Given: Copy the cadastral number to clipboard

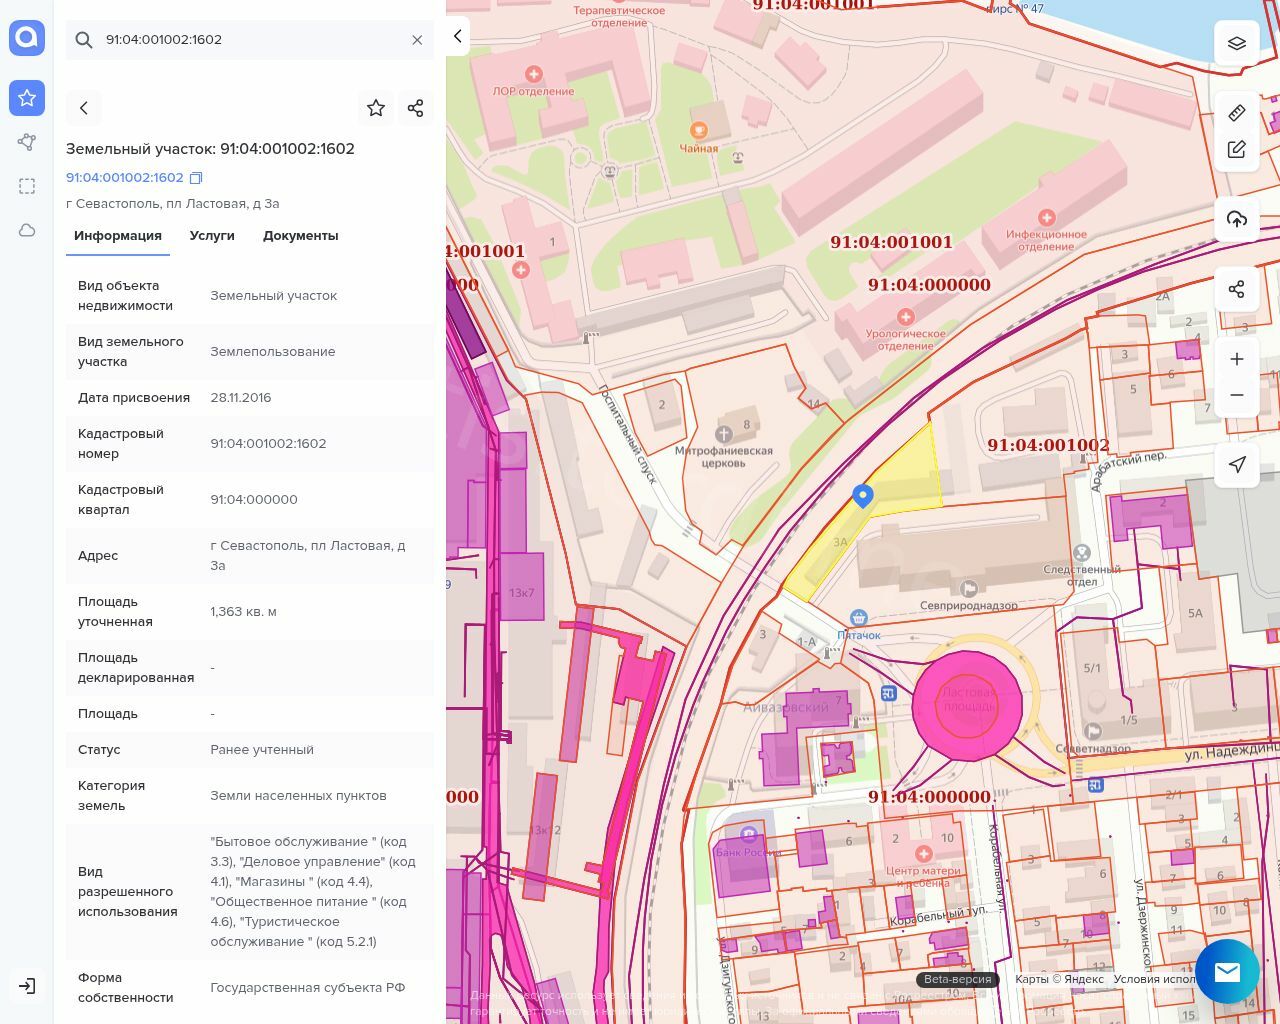Looking at the screenshot, I should [x=196, y=178].
